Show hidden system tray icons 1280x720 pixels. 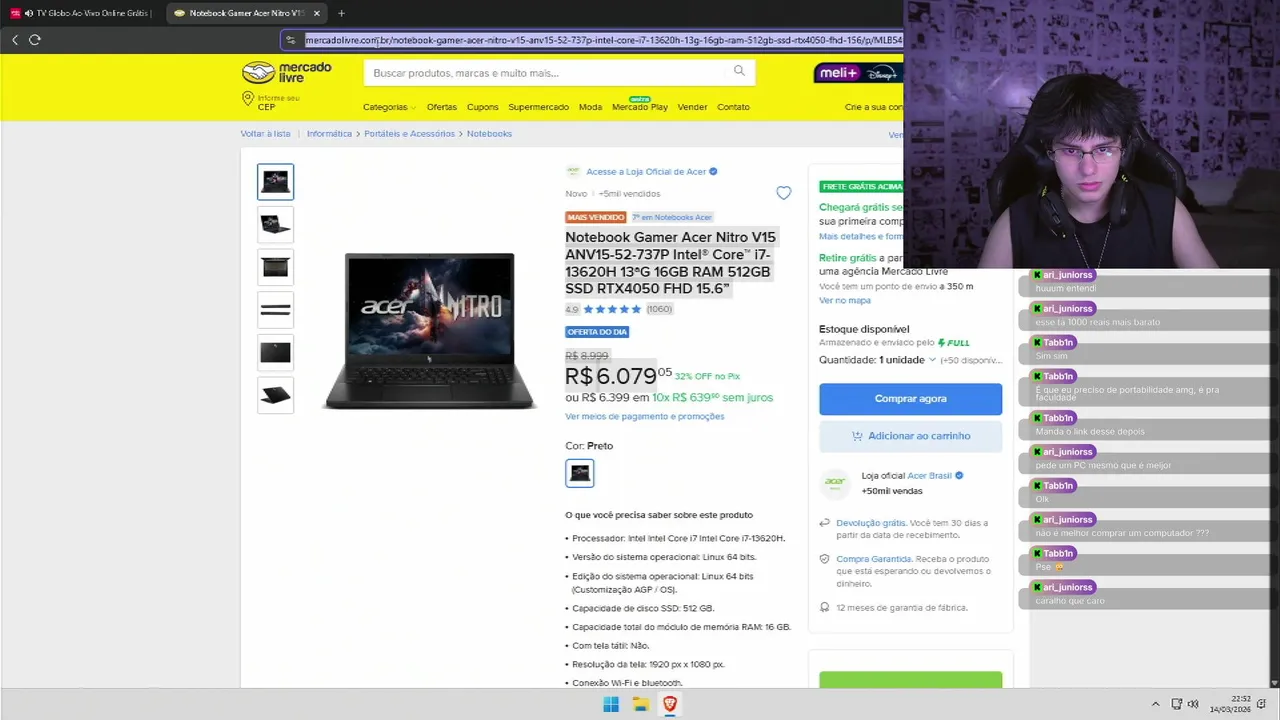point(1155,704)
